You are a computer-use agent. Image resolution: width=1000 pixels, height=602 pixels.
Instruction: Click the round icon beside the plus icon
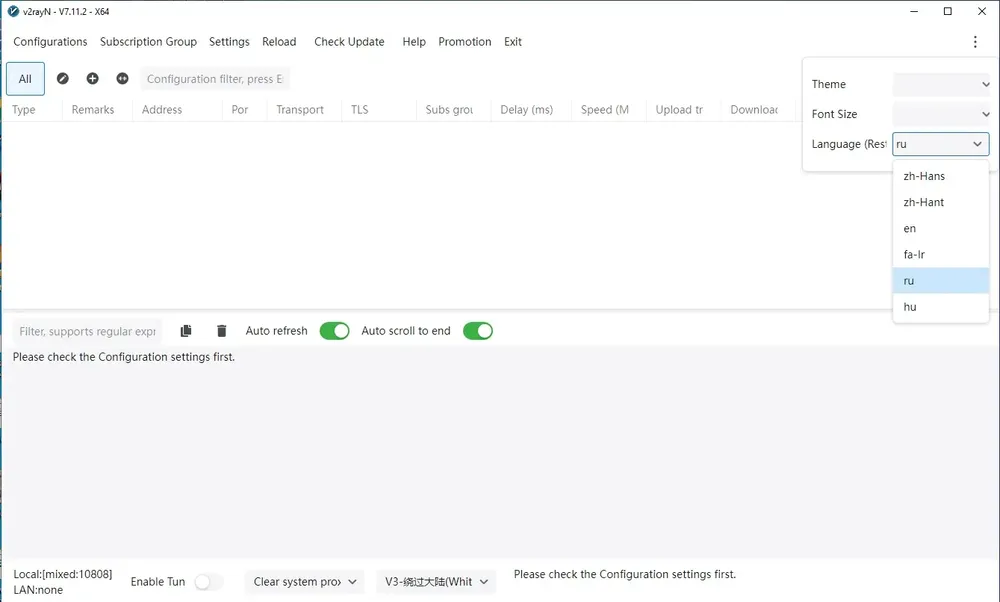(x=122, y=78)
